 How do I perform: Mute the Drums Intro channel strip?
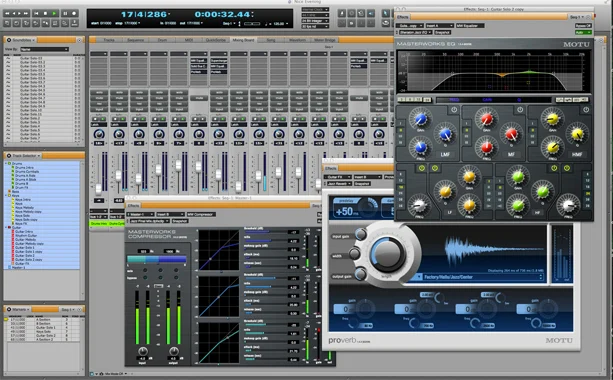click(x=99, y=98)
